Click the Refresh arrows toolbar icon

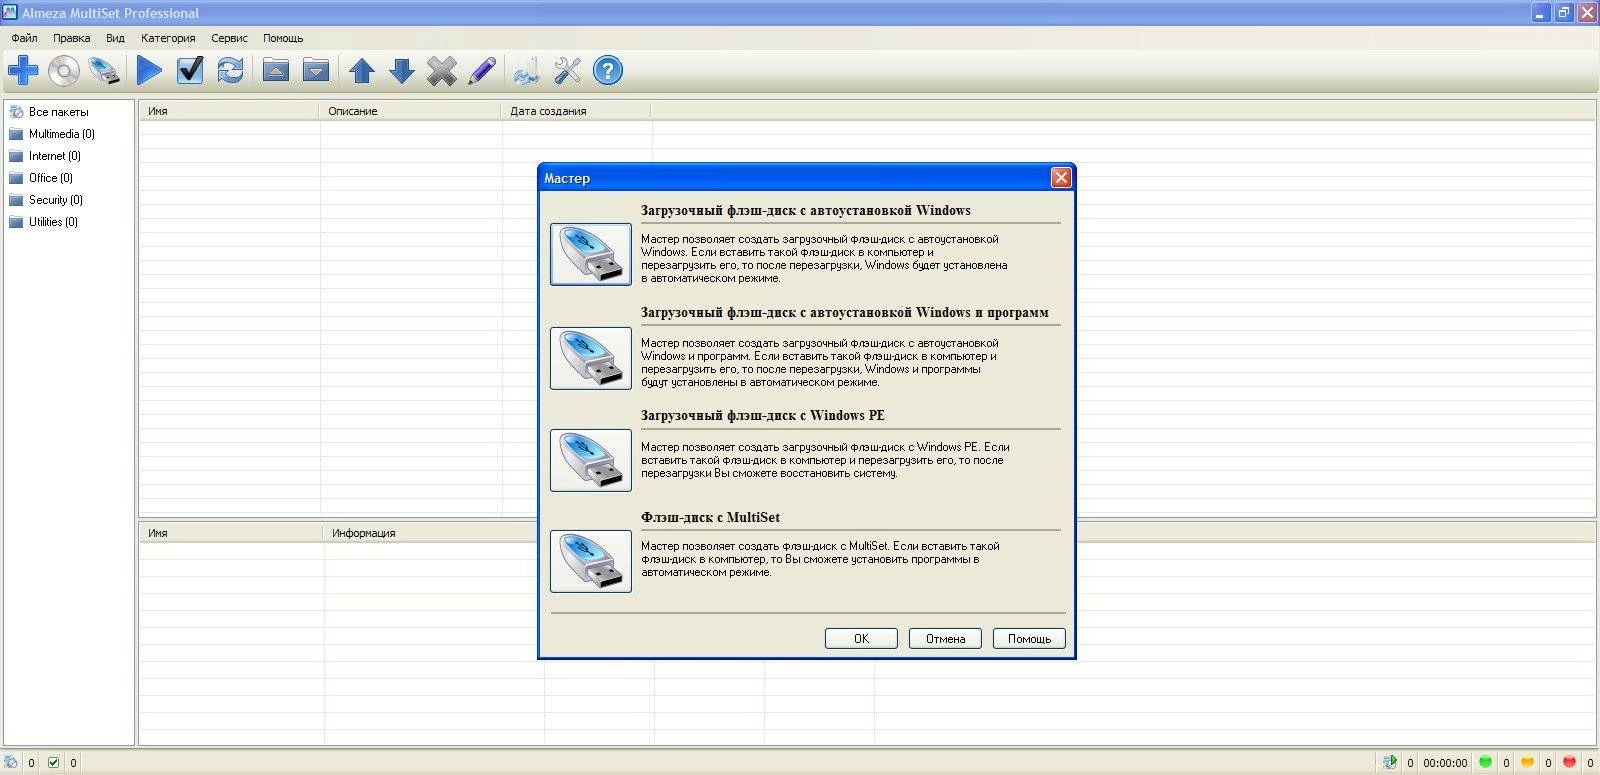coord(230,71)
